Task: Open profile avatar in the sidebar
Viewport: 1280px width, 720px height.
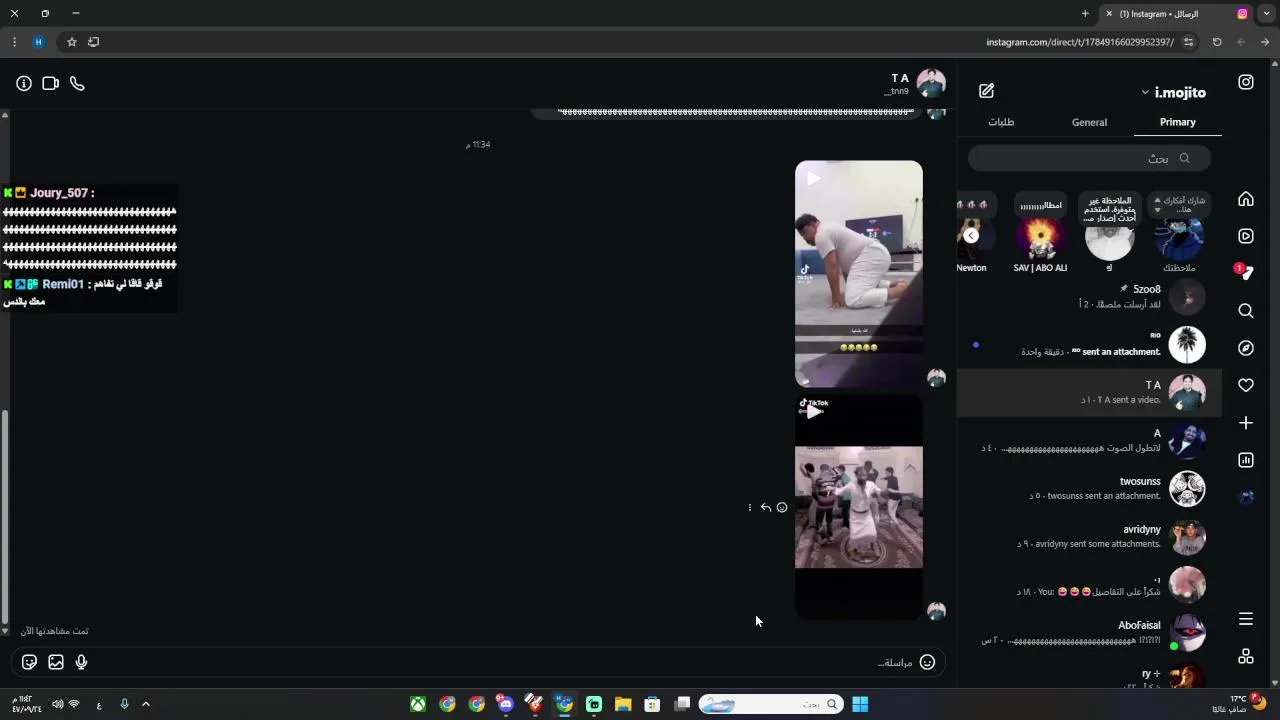Action: [1246, 497]
